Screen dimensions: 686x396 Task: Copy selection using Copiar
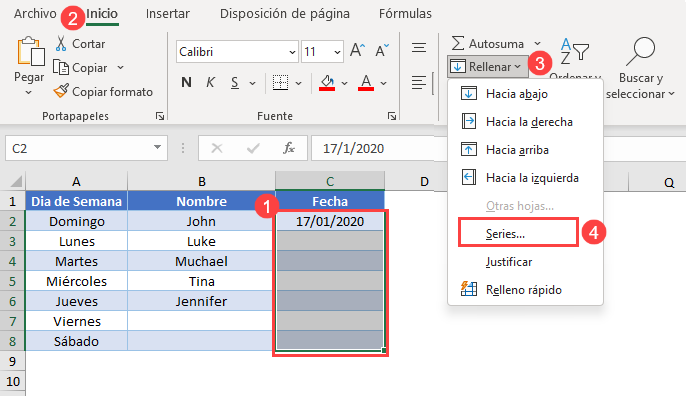click(80, 68)
